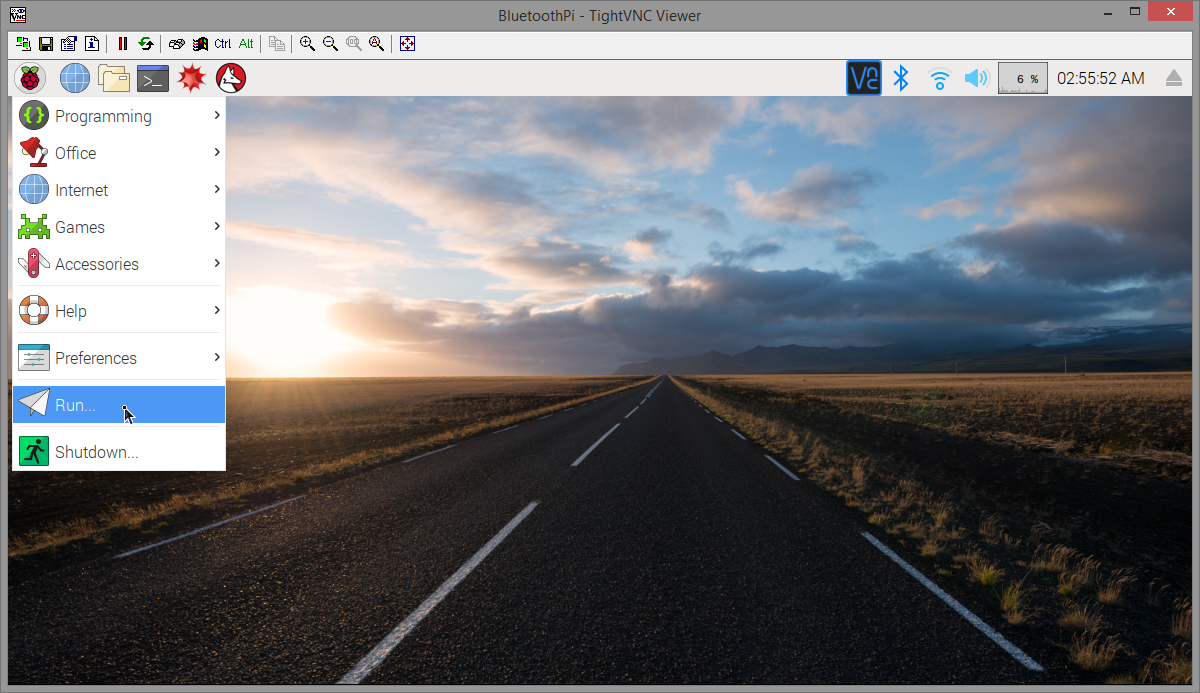Refresh the screen with green arrows icon
Viewport: 1200px width, 693px height.
pyautogui.click(x=146, y=44)
